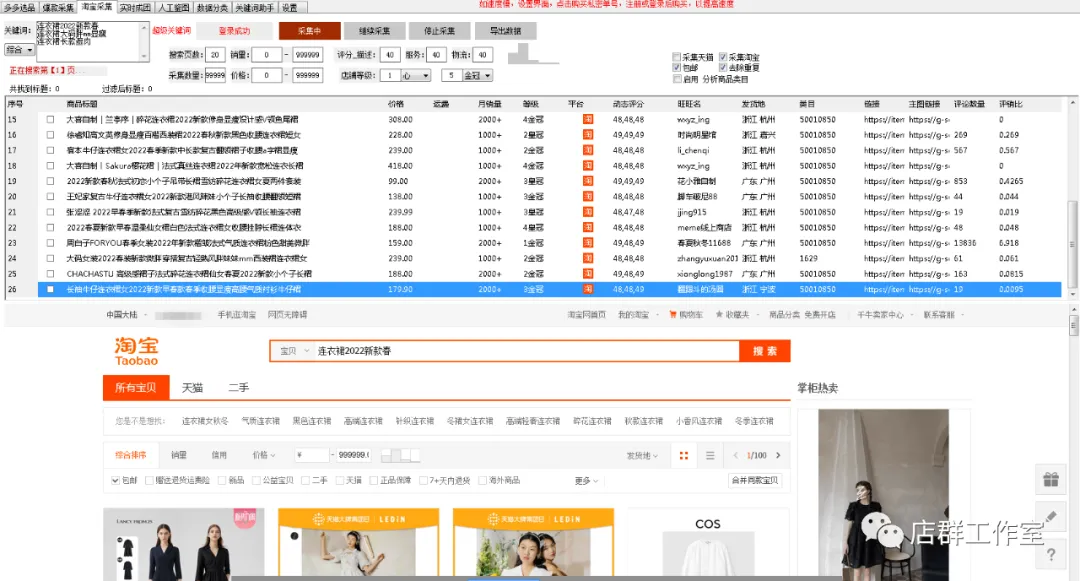The width and height of the screenshot is (1080, 581).
Task: Open the 发货地 location dropdown
Action: coord(639,456)
